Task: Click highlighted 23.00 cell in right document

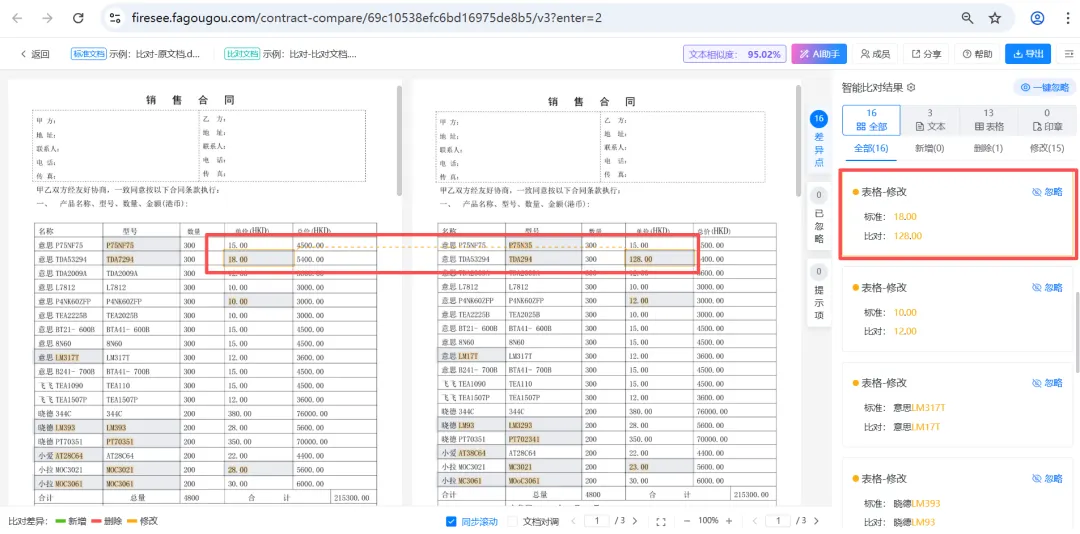Action: (660, 466)
